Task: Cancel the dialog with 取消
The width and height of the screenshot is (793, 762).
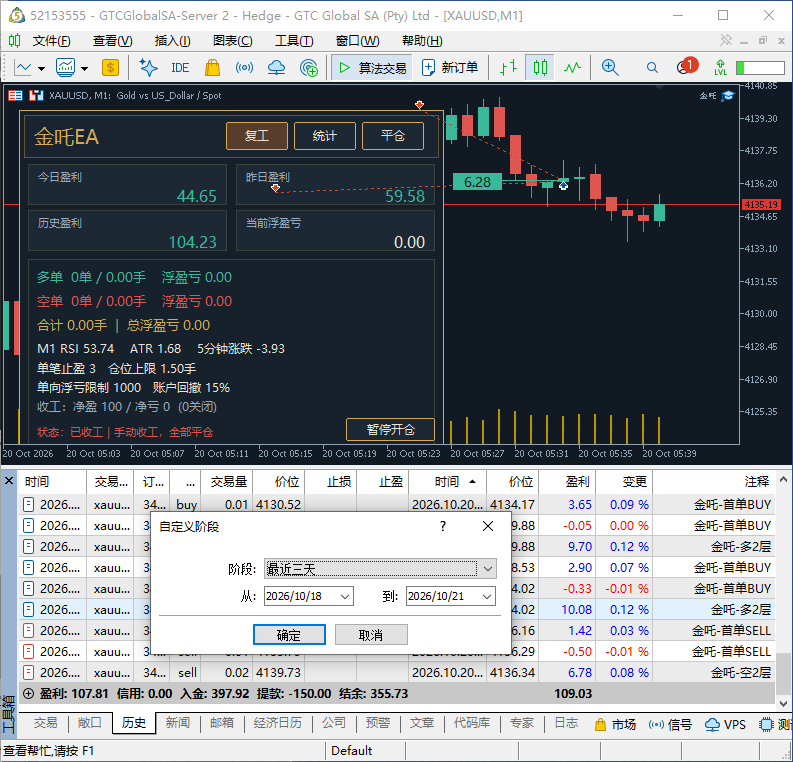Action: [x=371, y=635]
